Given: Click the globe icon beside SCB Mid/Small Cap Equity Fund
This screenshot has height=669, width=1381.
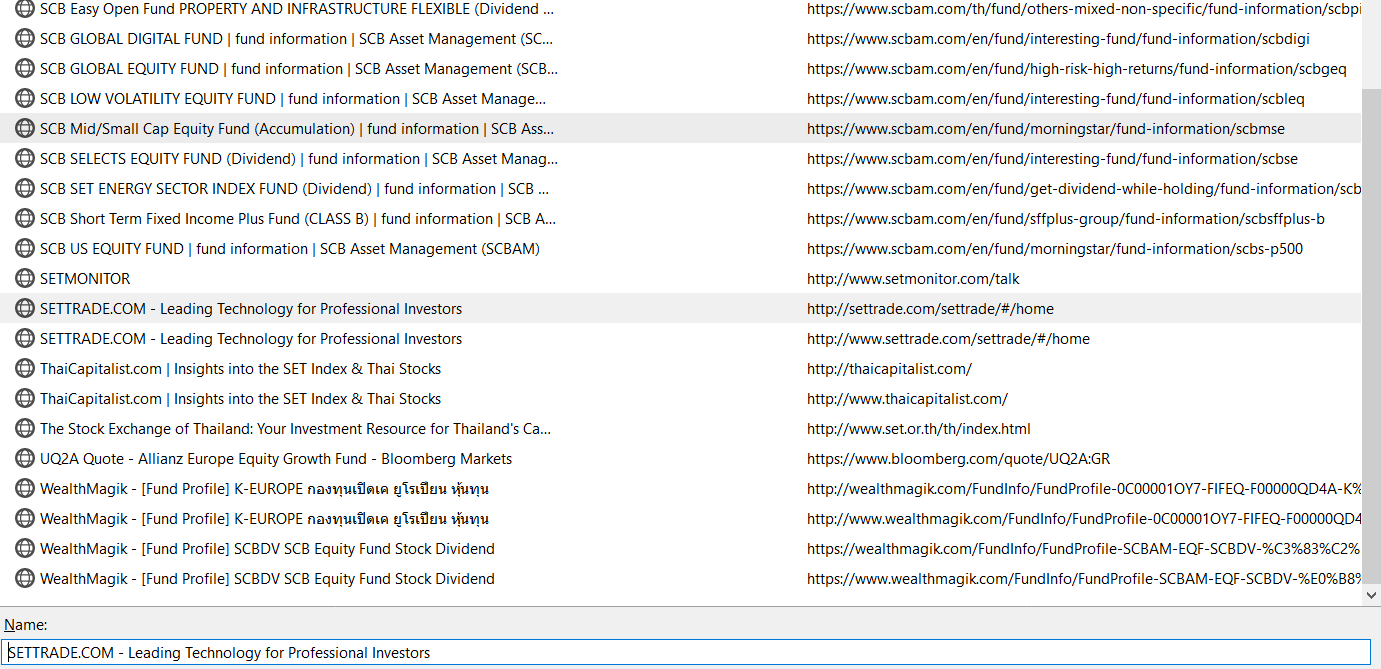Looking at the screenshot, I should (25, 129).
